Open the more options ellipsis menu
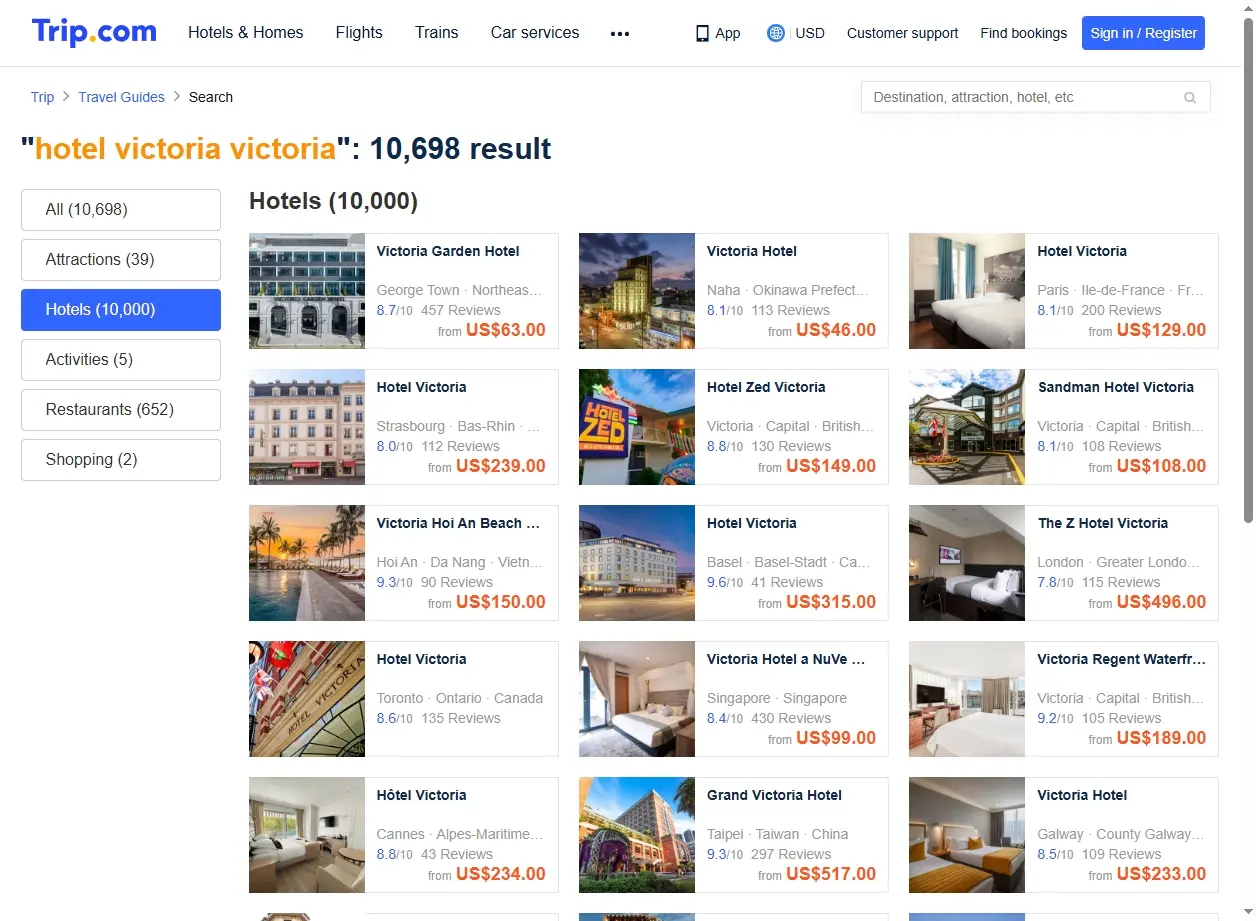This screenshot has width=1256, height=921. click(x=620, y=33)
